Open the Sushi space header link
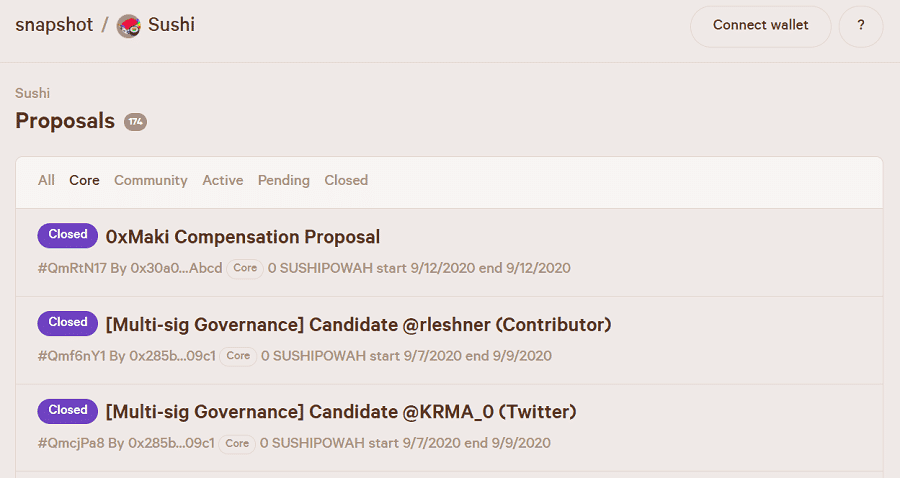Image resolution: width=900 pixels, height=478 pixels. (171, 25)
